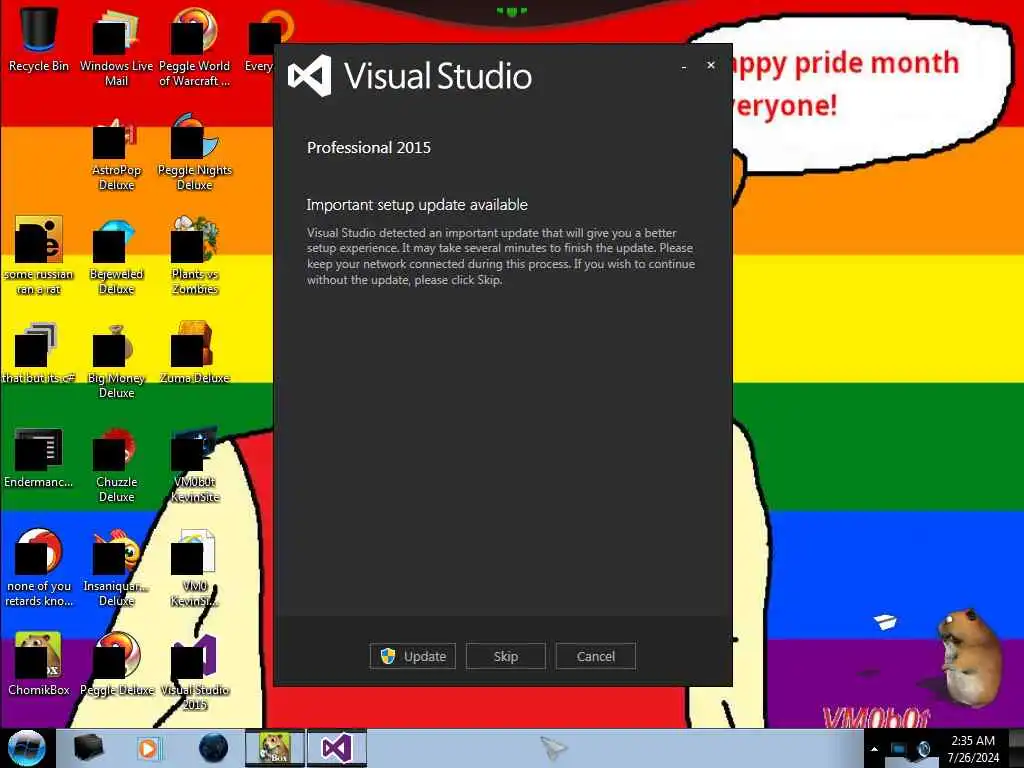Select the Peggle Nights Deluxe desktop icon
The width and height of the screenshot is (1024, 768).
point(195,152)
